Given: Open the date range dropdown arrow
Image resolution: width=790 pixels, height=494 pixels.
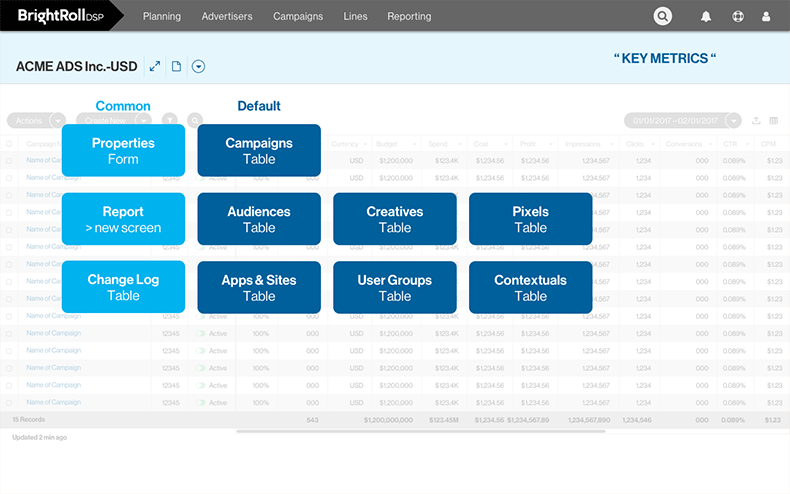Looking at the screenshot, I should pos(734,120).
